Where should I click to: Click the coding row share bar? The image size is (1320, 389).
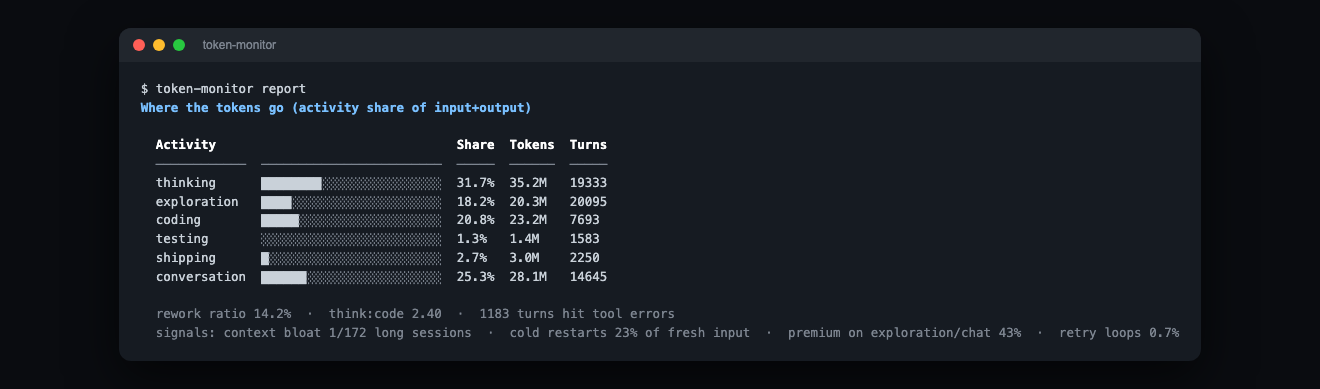click(351, 220)
